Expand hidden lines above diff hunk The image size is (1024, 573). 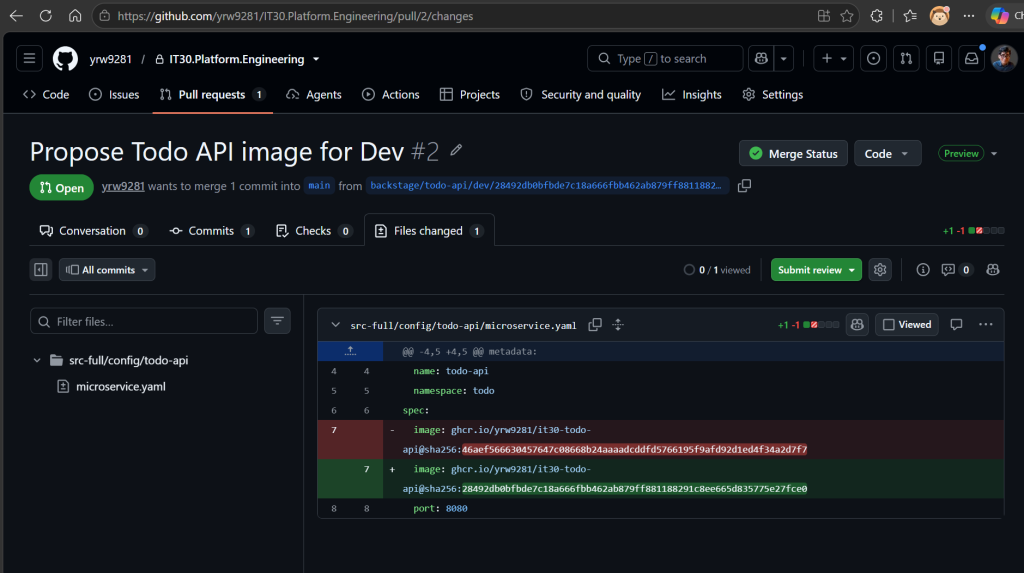click(x=350, y=352)
